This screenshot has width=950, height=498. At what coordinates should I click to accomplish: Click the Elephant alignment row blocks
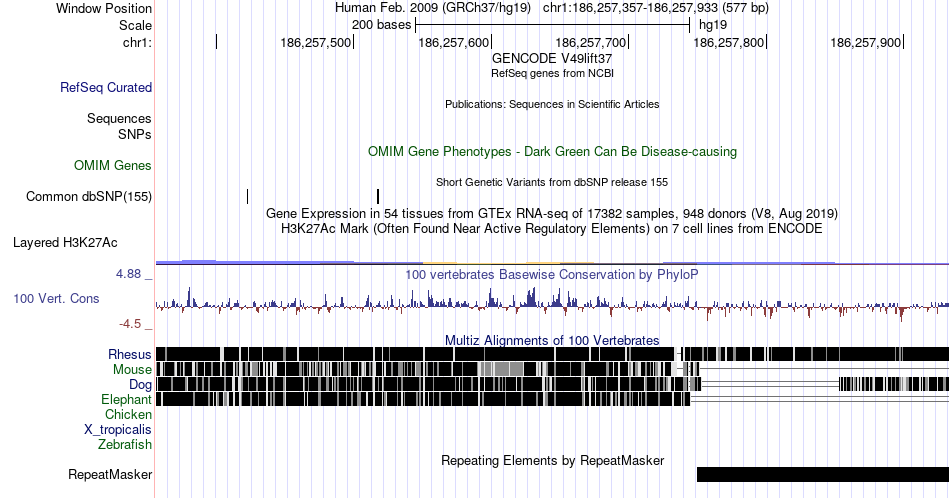(423, 399)
